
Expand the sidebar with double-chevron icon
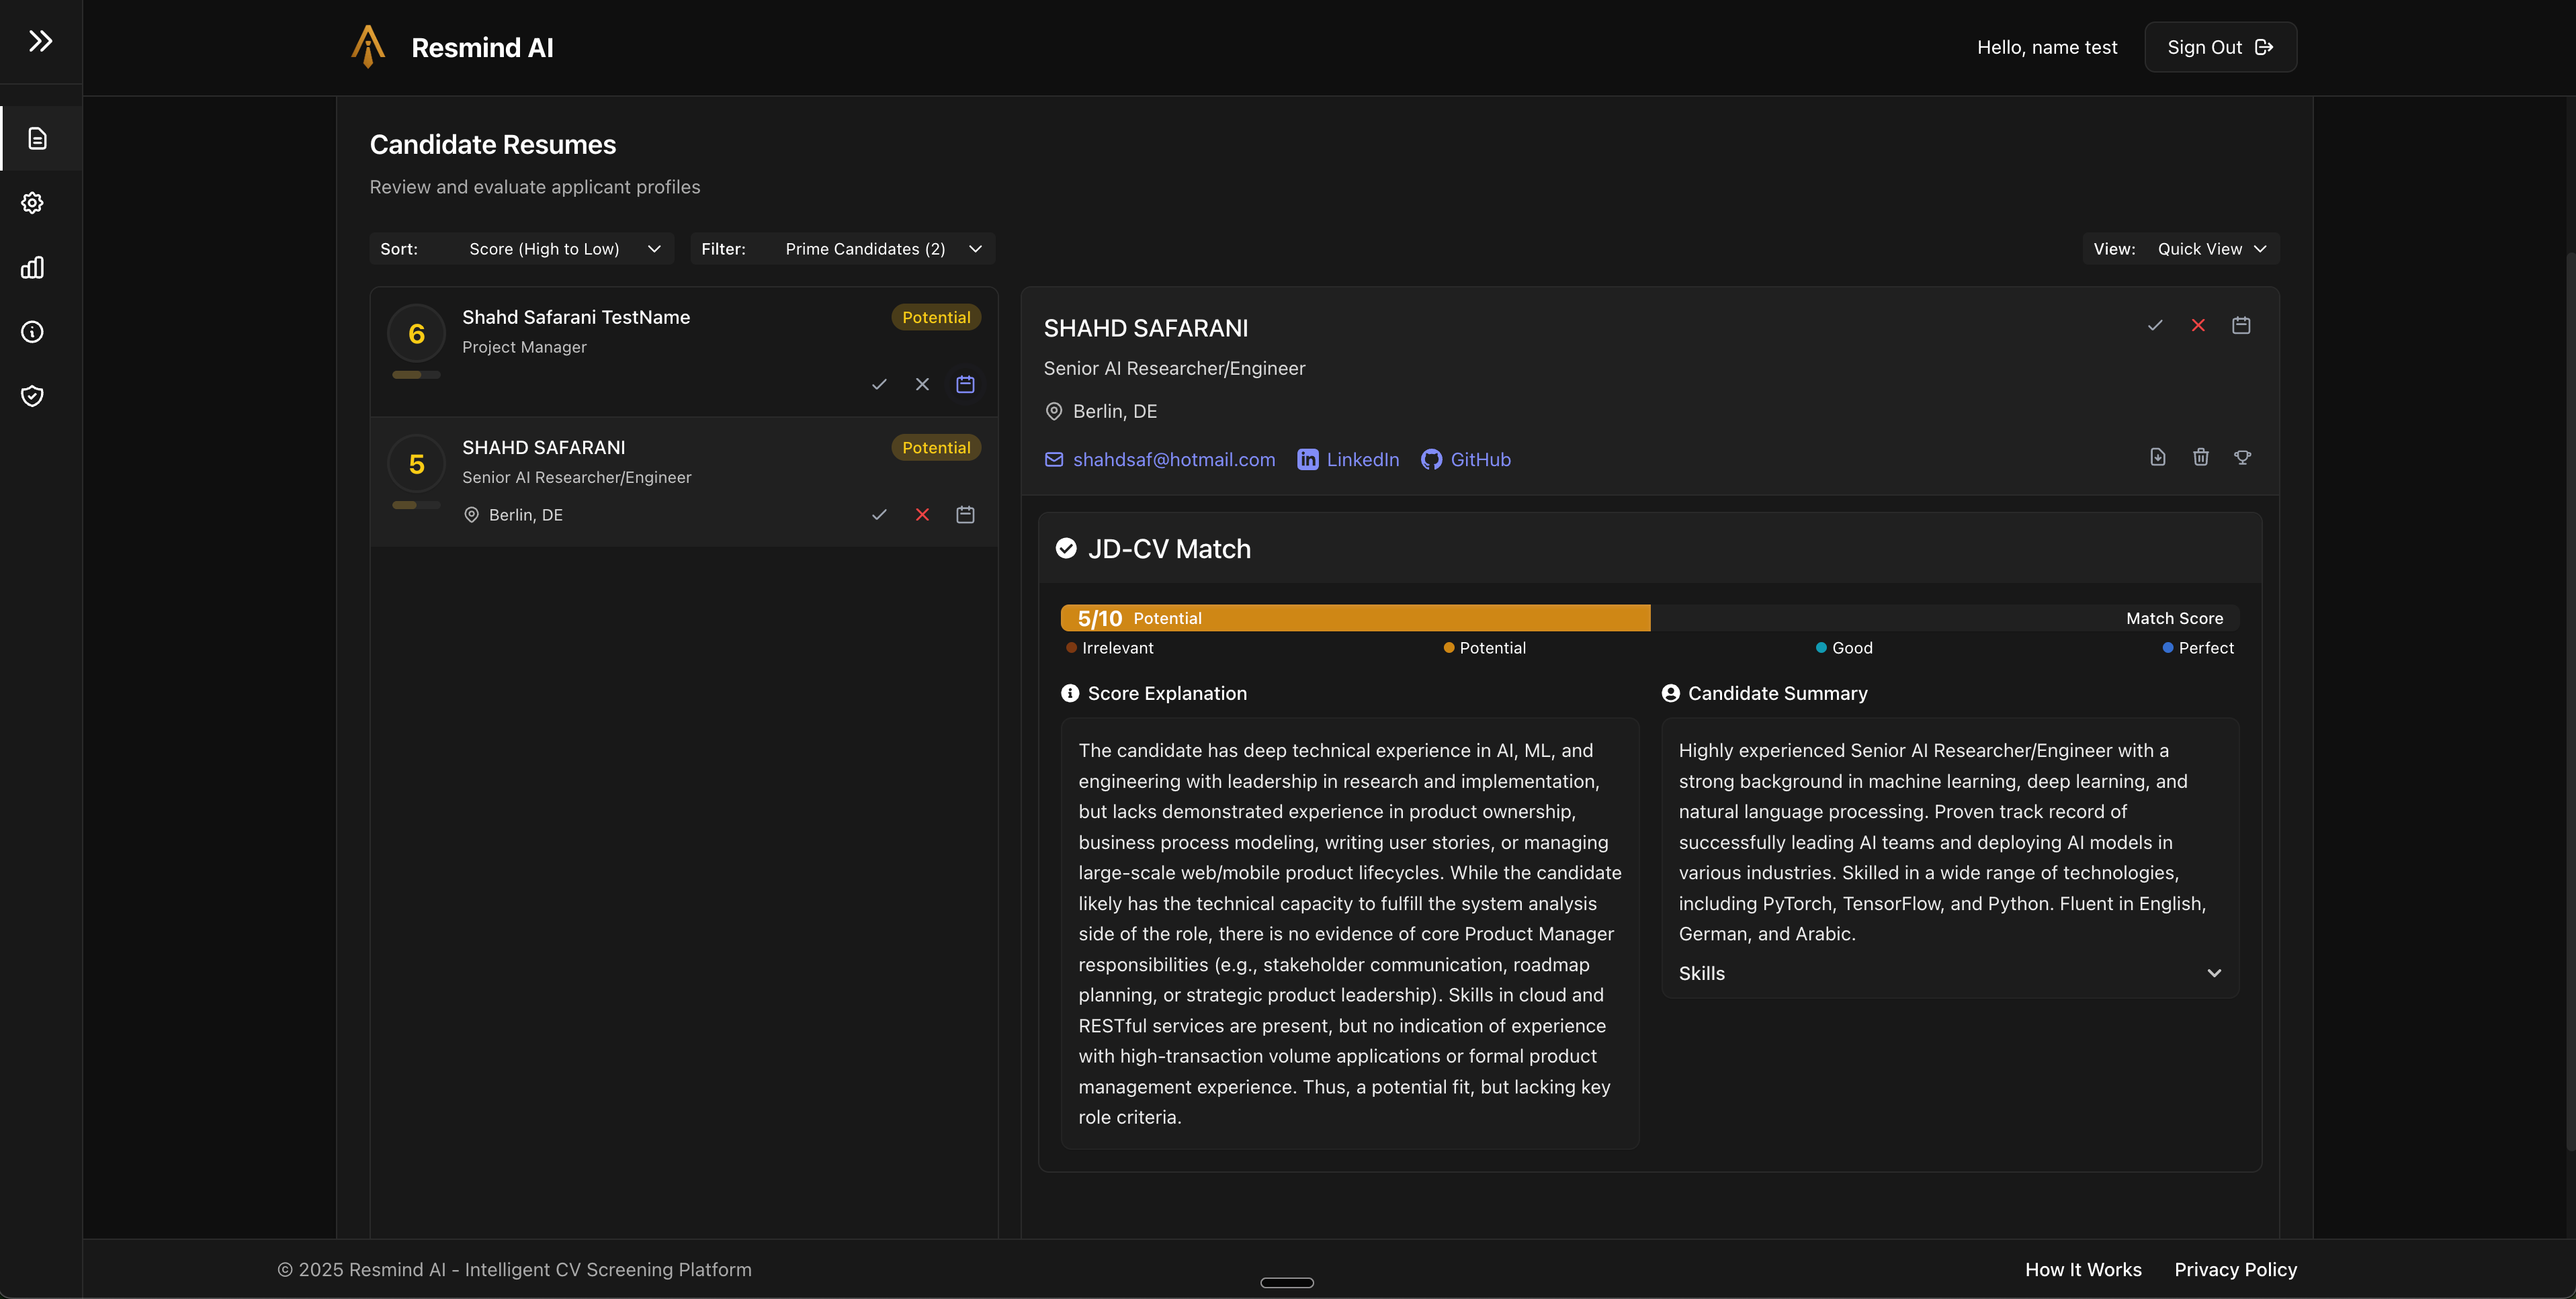(40, 41)
